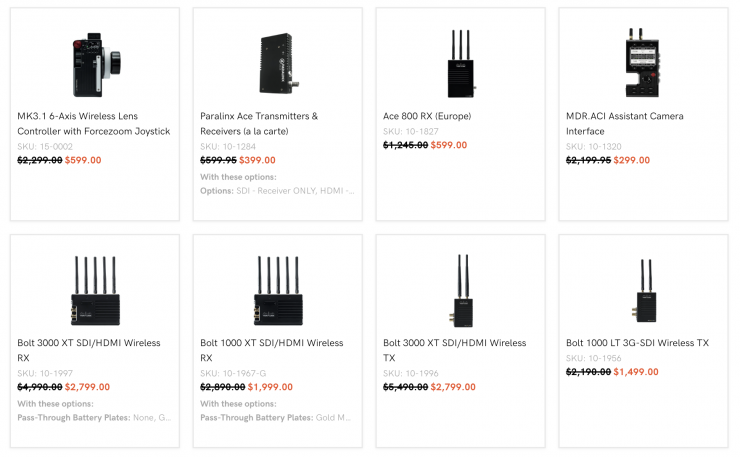
Task: View the Bolt 3000 XT Wireless TX image
Action: point(460,288)
